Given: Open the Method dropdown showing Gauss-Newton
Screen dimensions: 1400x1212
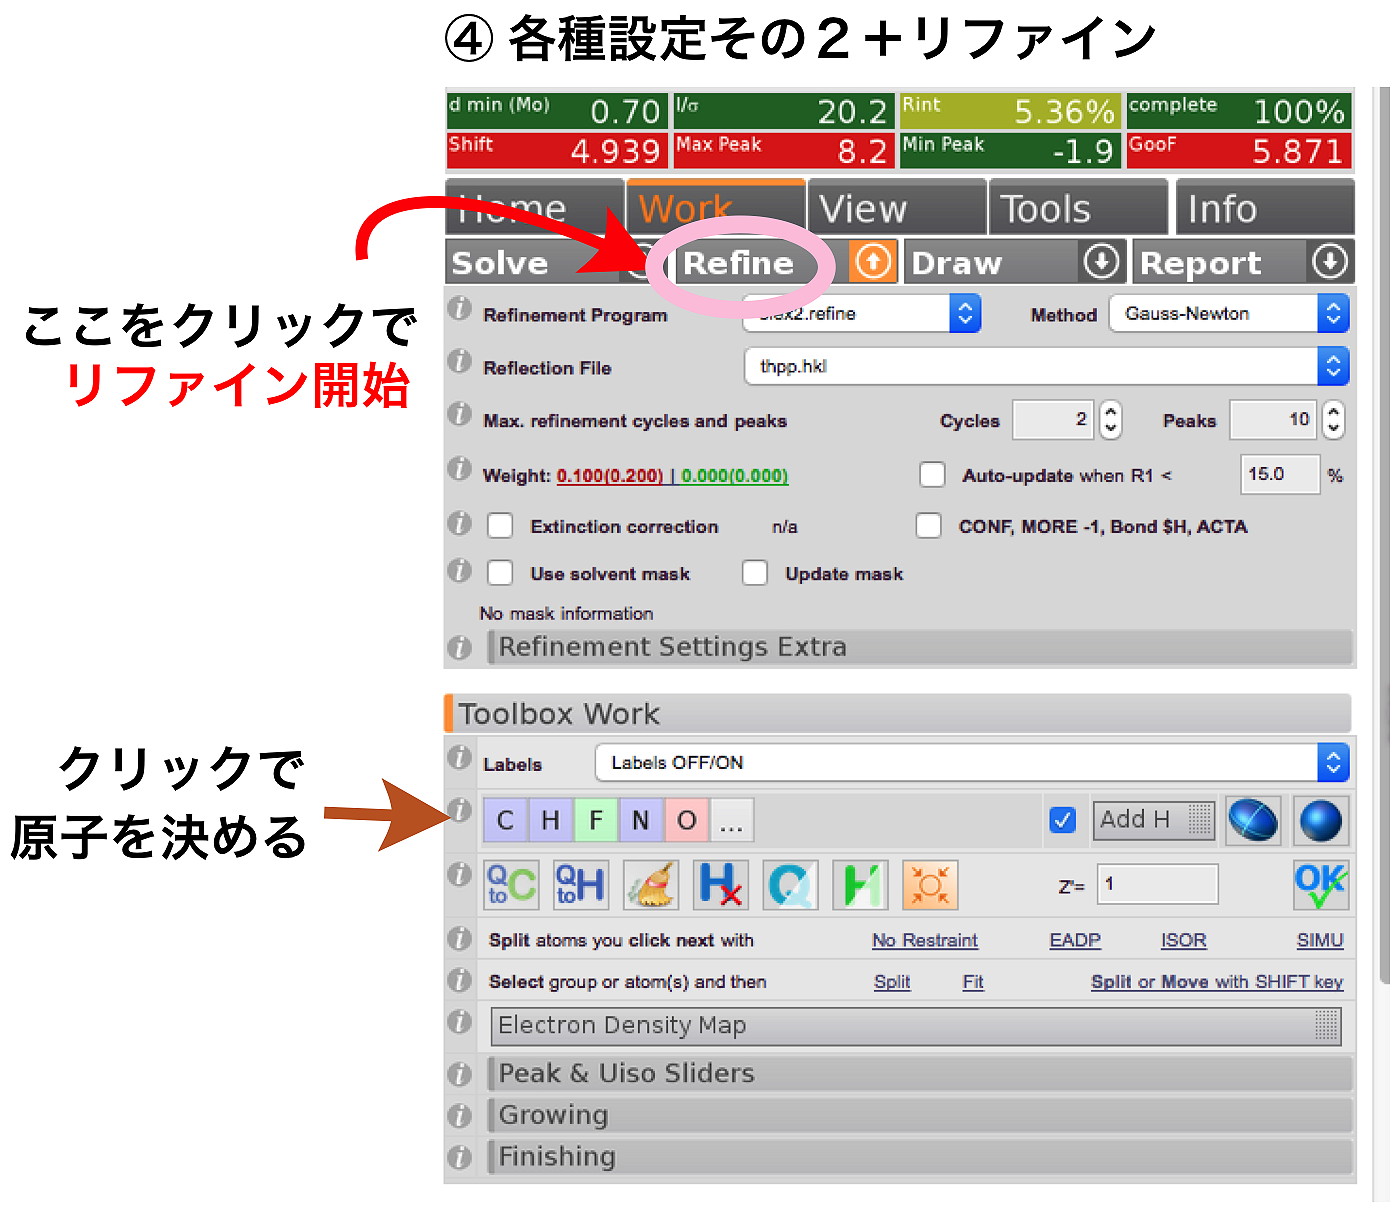Looking at the screenshot, I should tap(1332, 313).
